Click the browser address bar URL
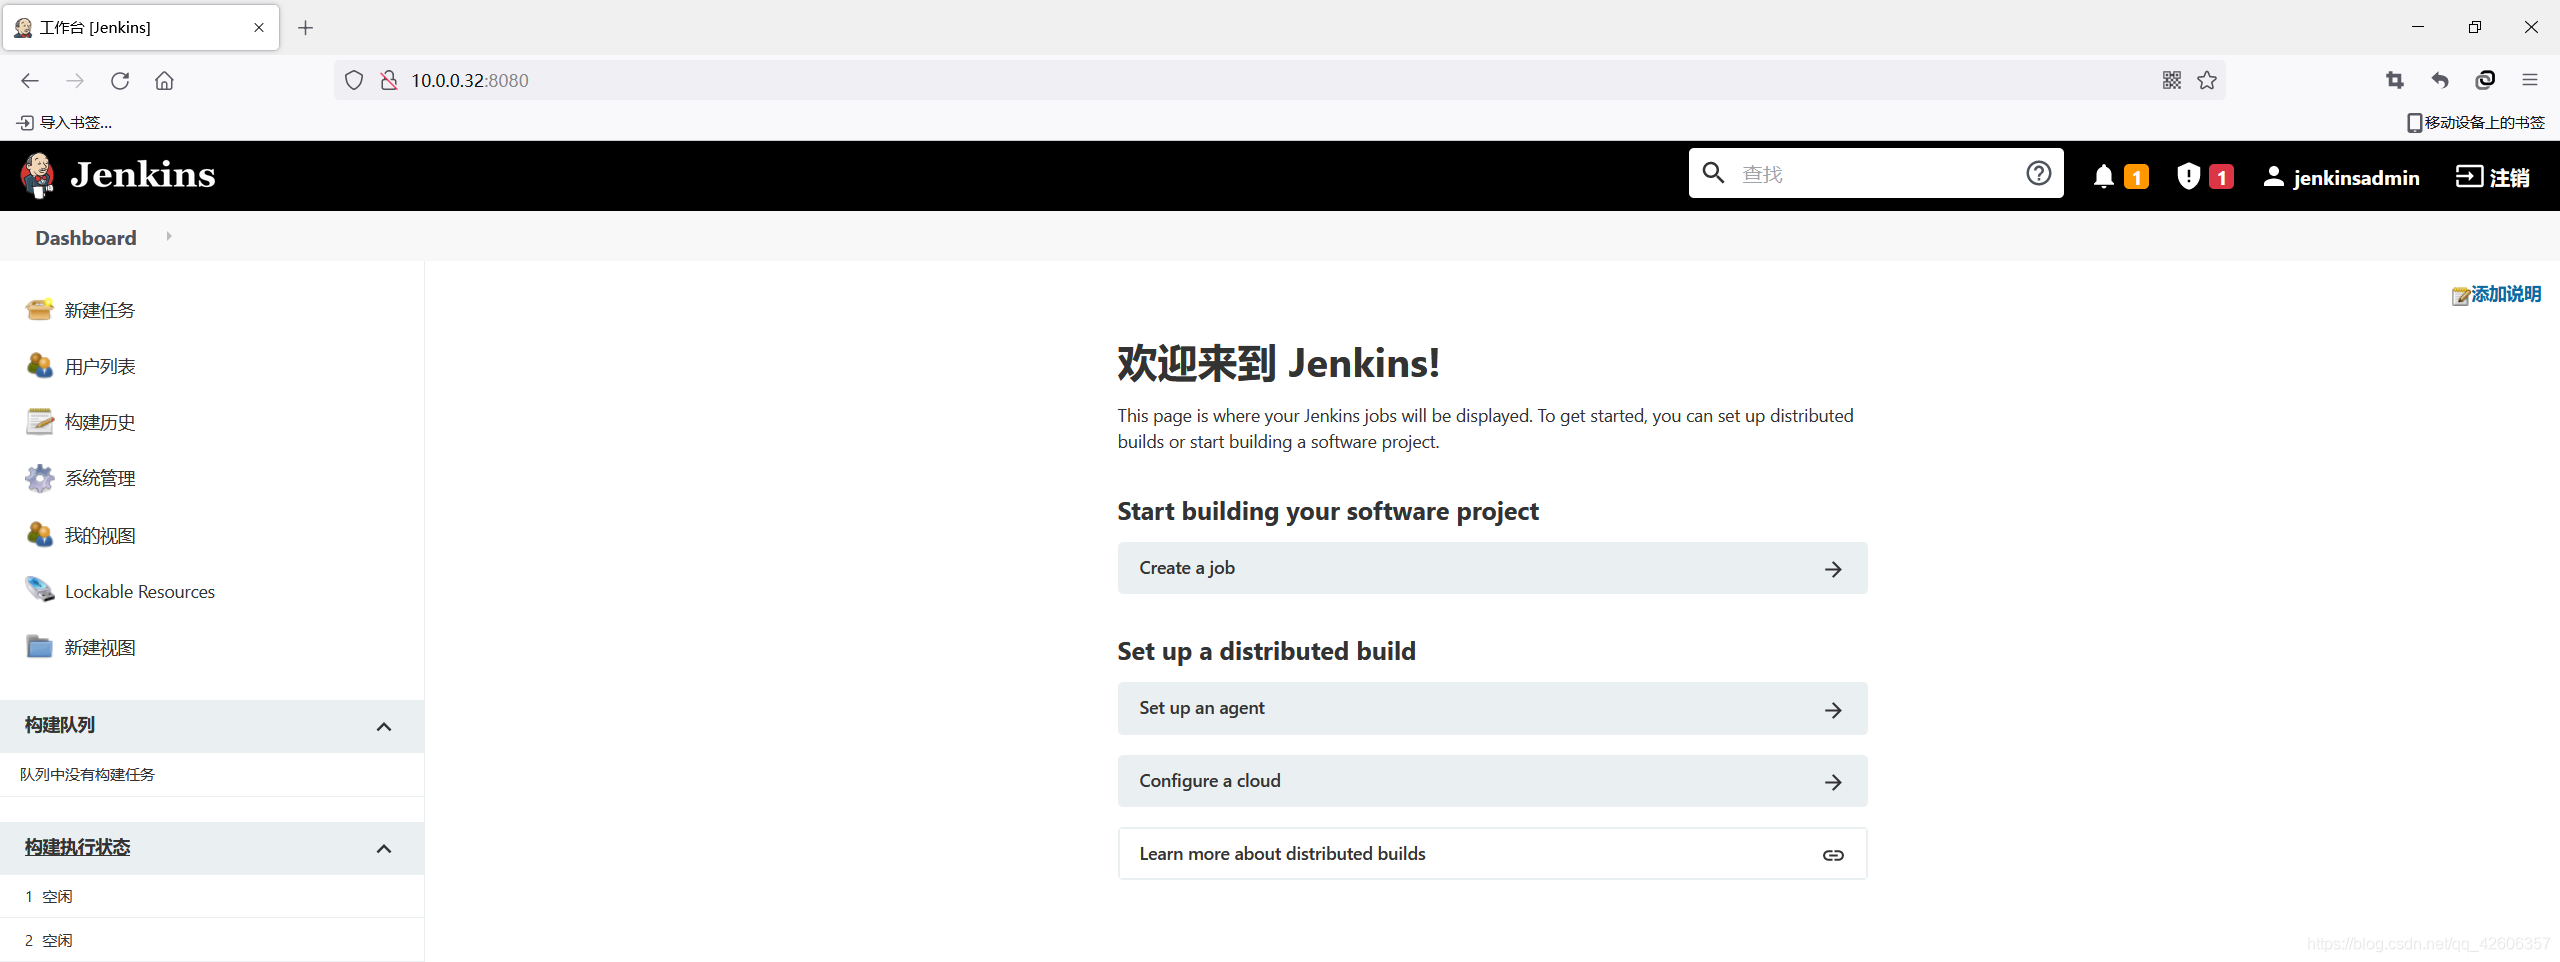 (470, 81)
